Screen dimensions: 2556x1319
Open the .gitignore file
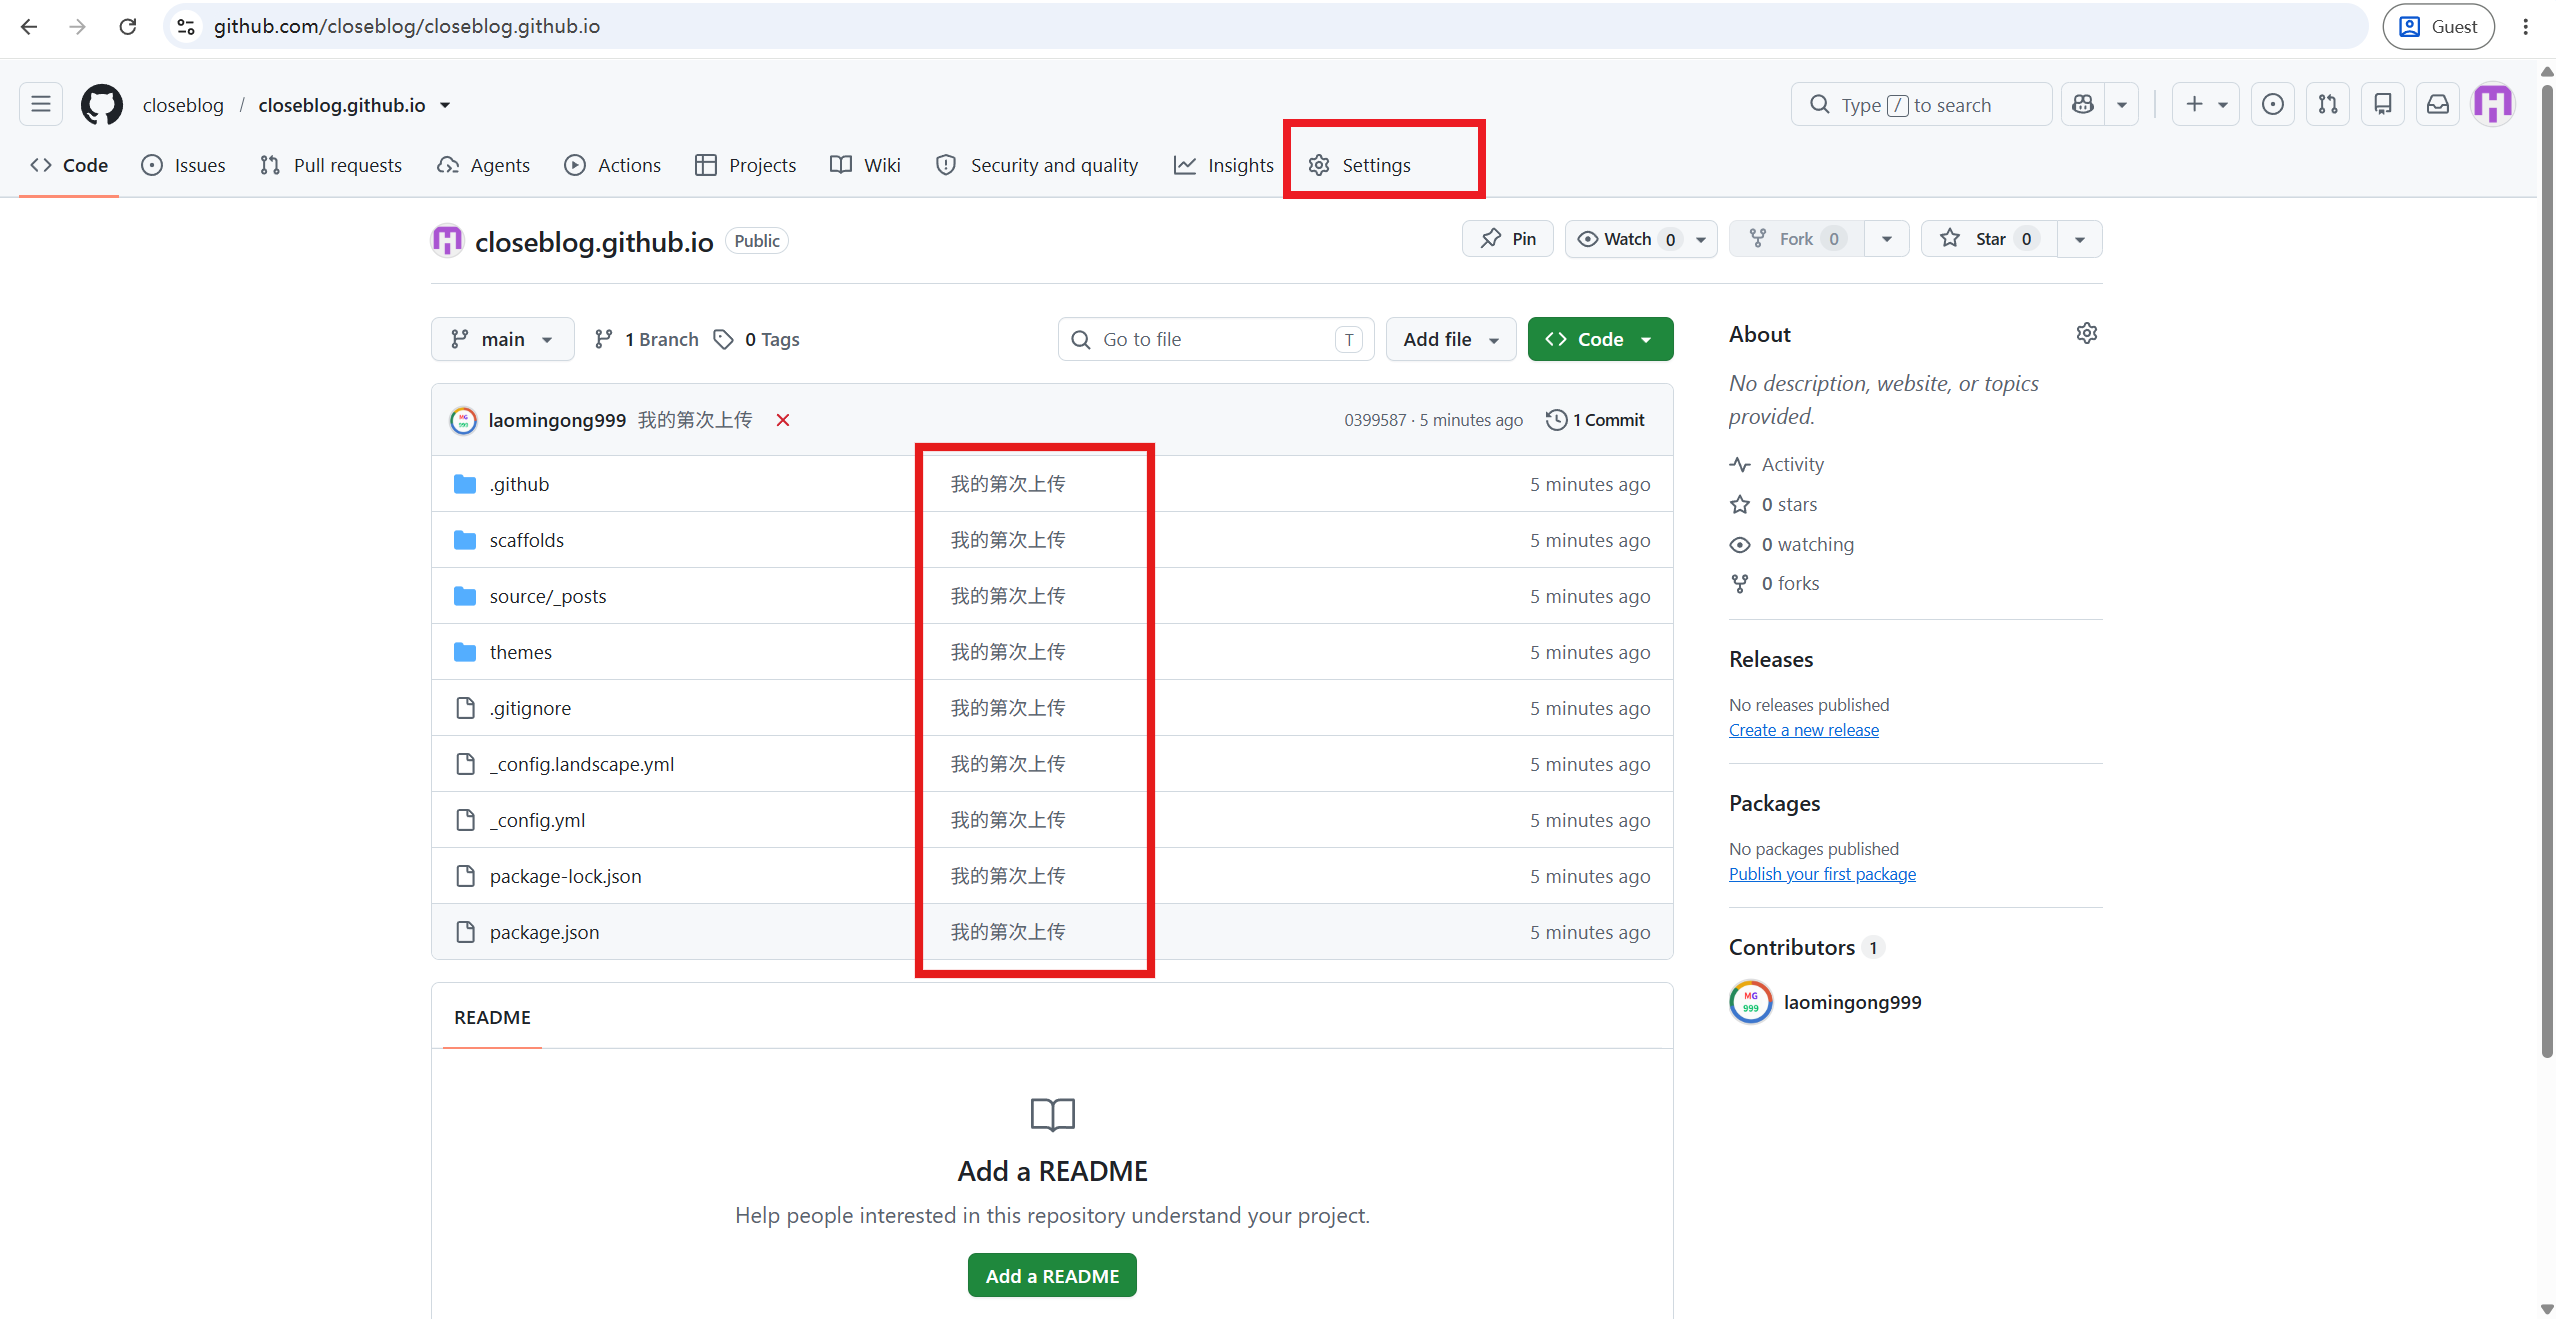click(x=530, y=708)
